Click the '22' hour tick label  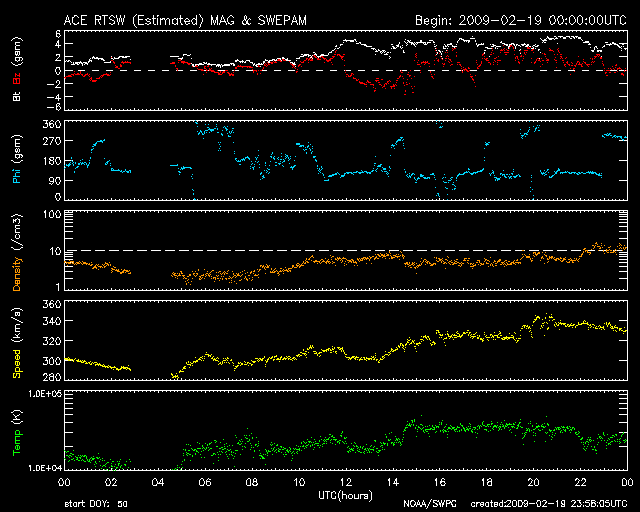tap(580, 483)
